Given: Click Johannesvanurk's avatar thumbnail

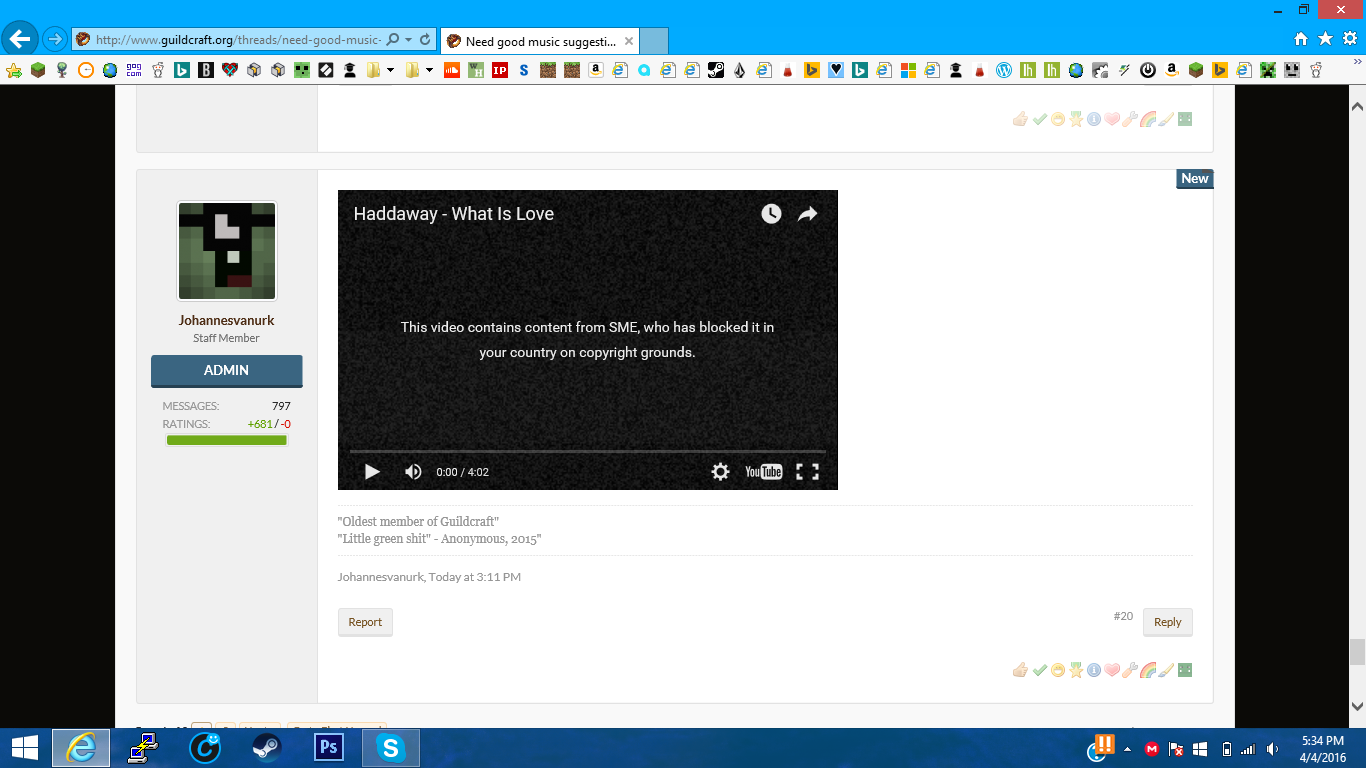Looking at the screenshot, I should [227, 251].
